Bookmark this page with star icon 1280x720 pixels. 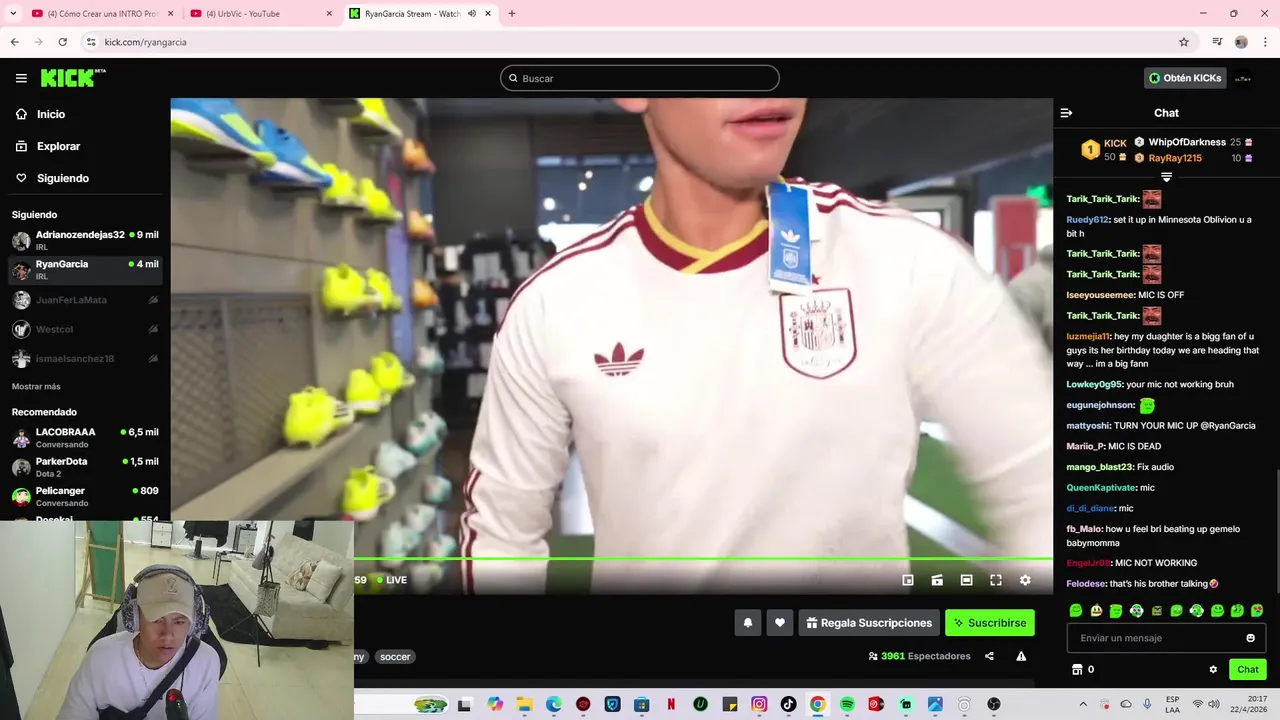(x=1184, y=42)
